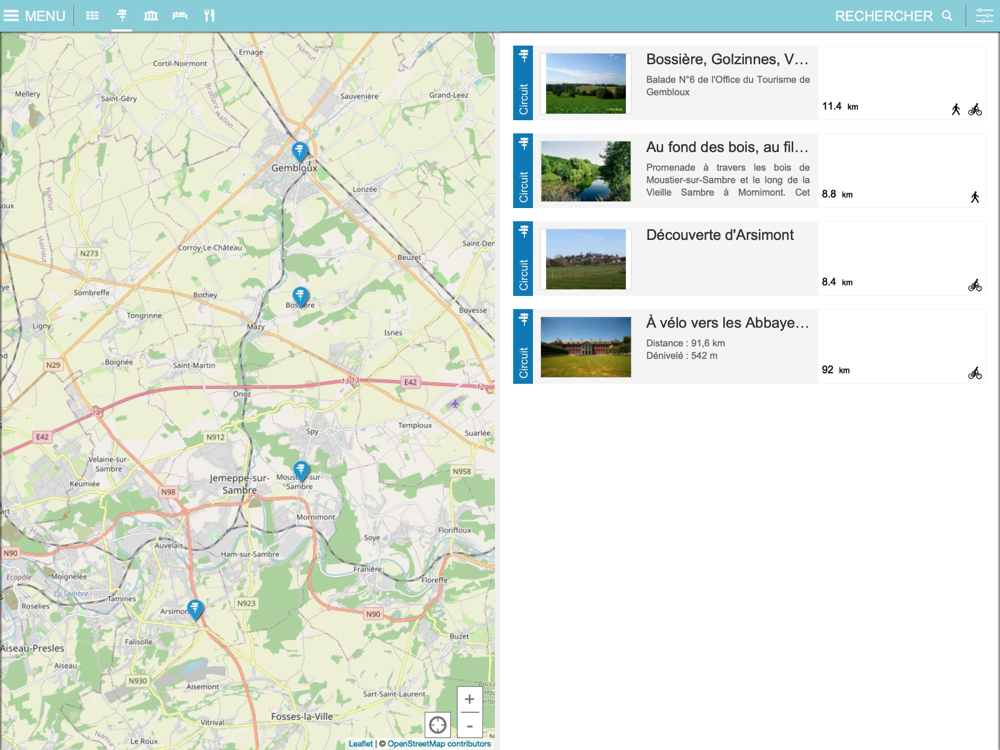Click the Bossière green field thumbnail
Image resolution: width=1000 pixels, height=750 pixels.
585,84
